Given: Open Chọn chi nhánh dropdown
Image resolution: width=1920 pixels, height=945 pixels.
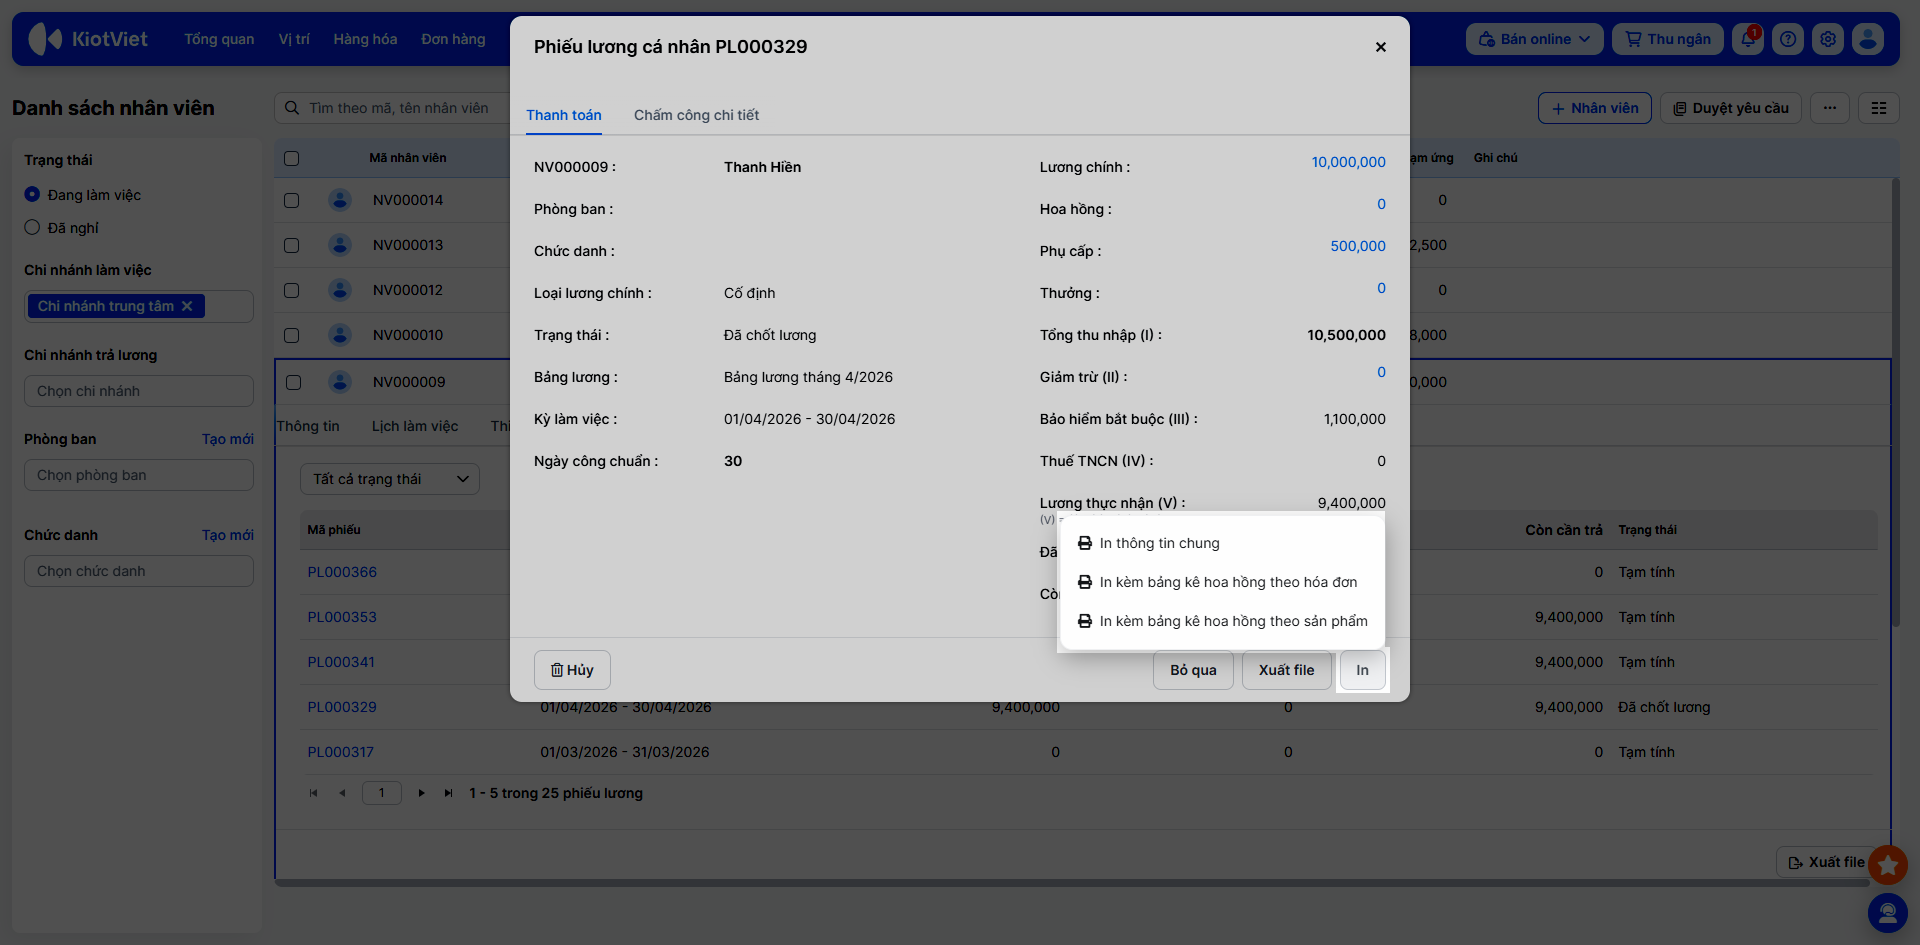Looking at the screenshot, I should tap(139, 391).
